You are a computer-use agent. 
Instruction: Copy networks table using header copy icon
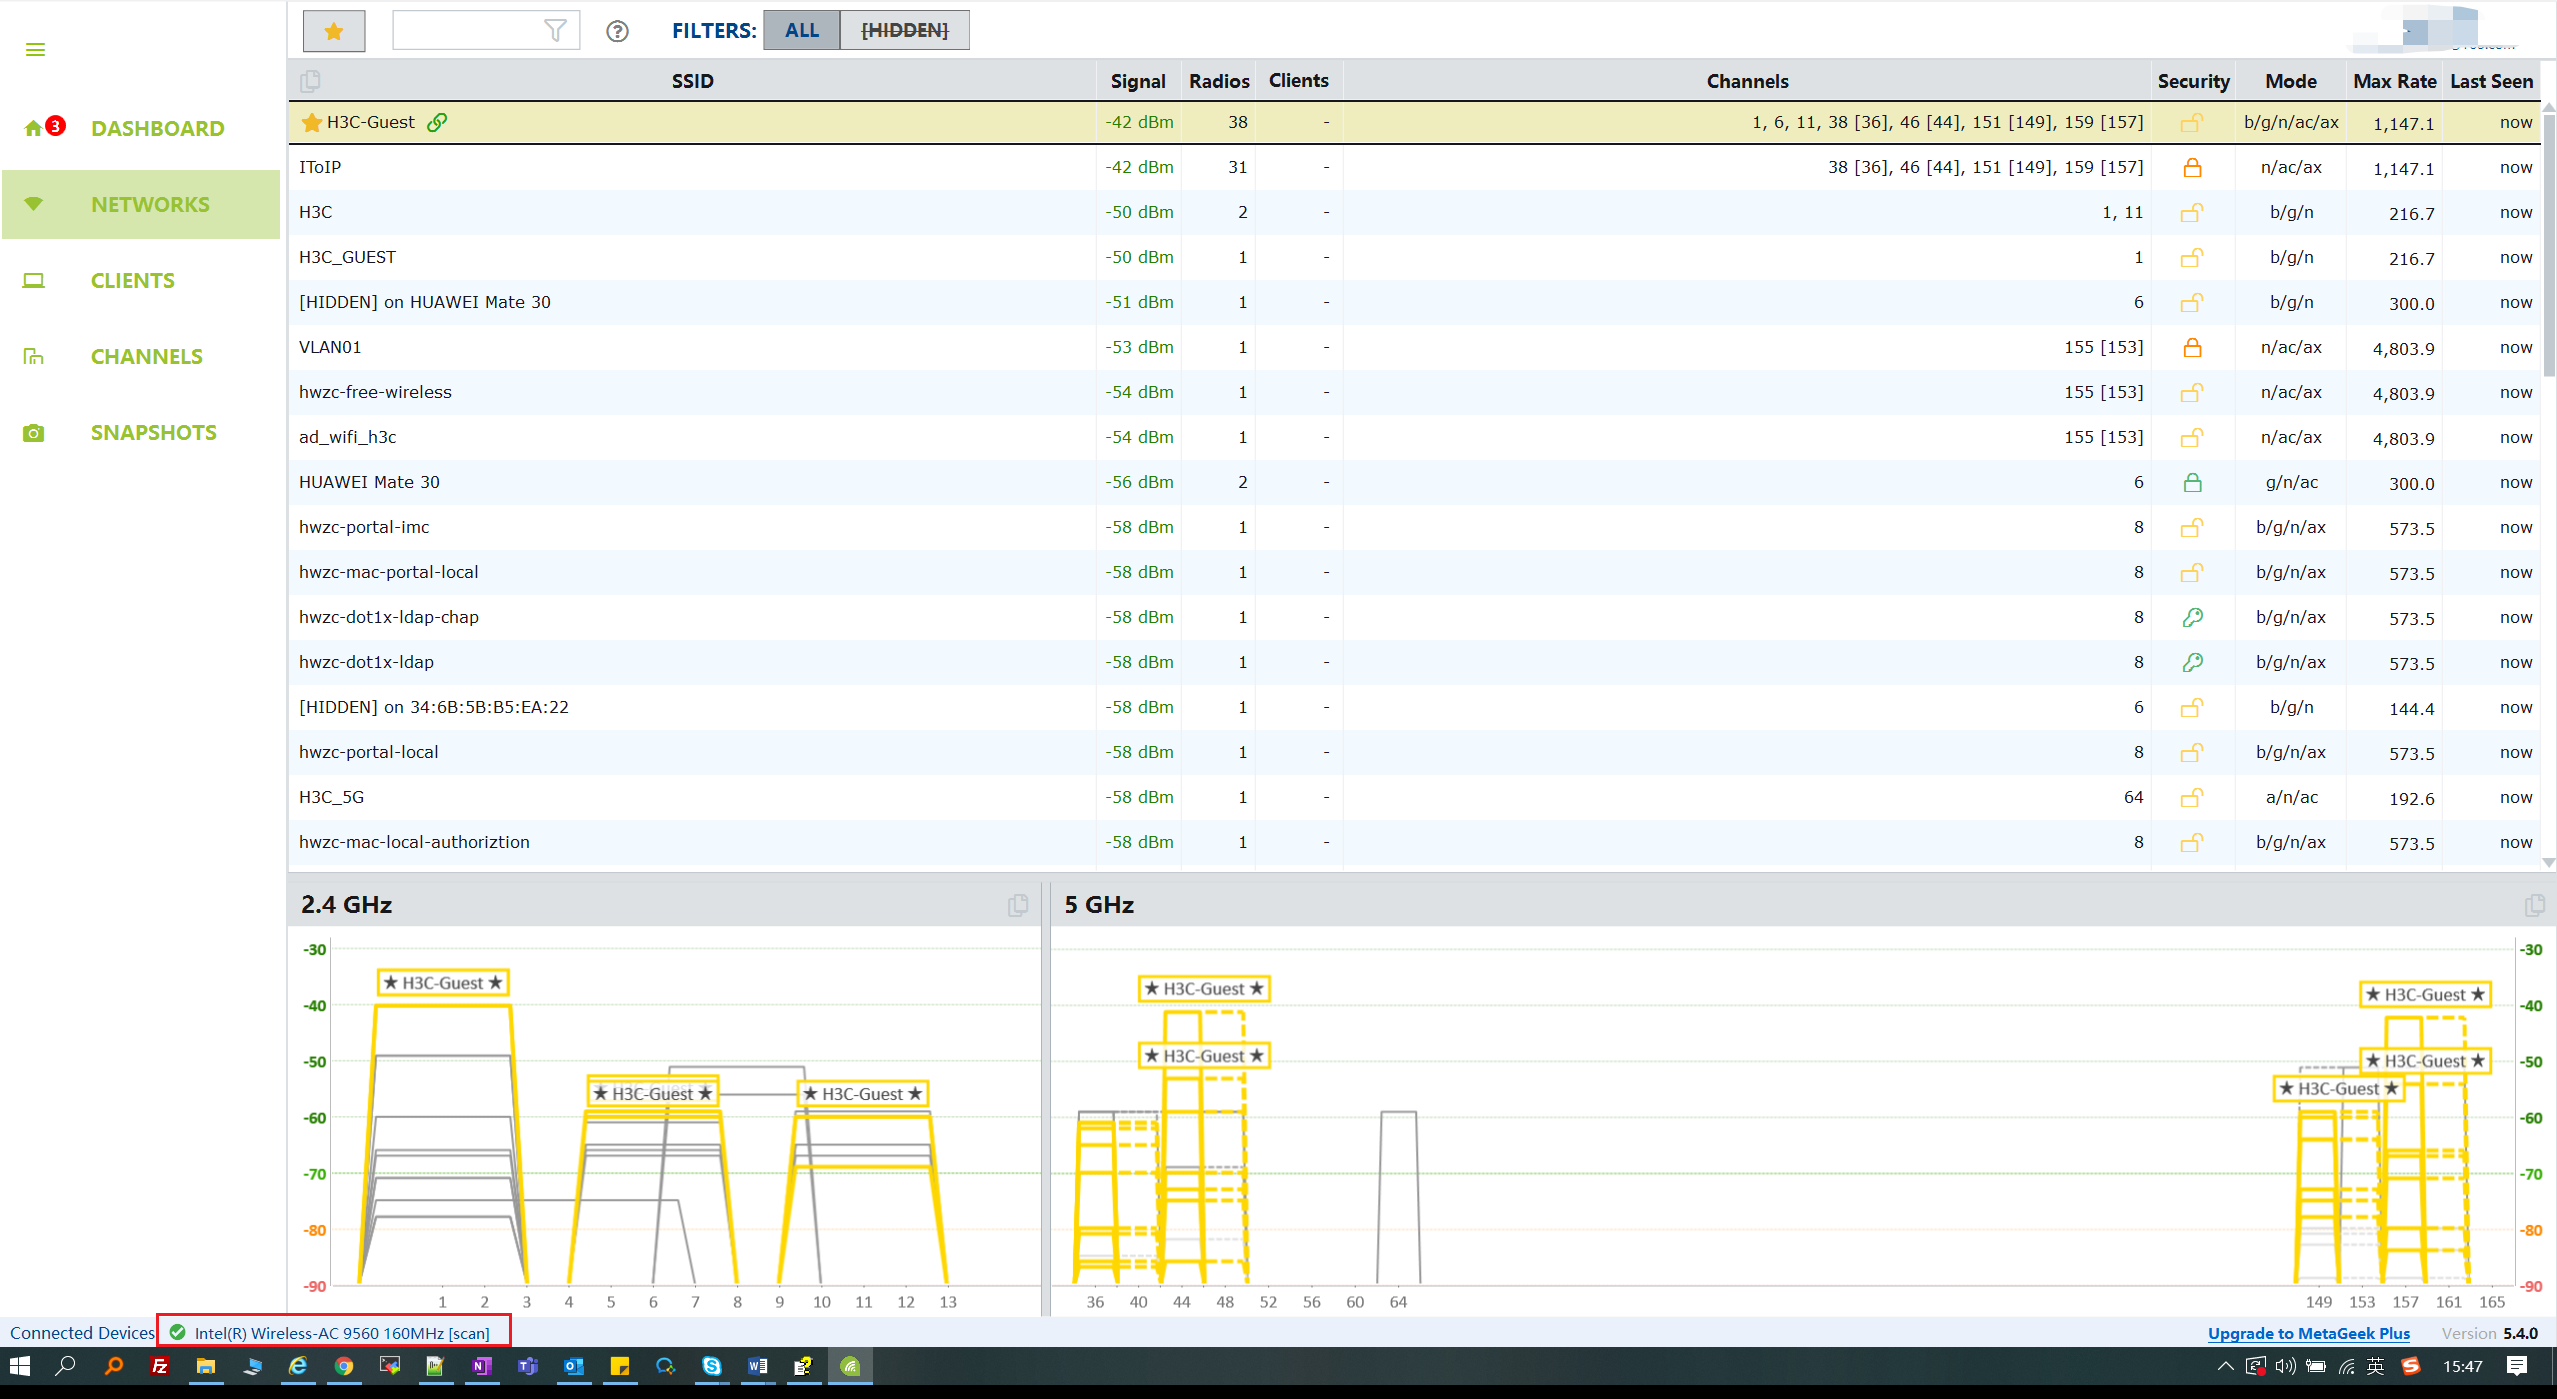(x=311, y=81)
